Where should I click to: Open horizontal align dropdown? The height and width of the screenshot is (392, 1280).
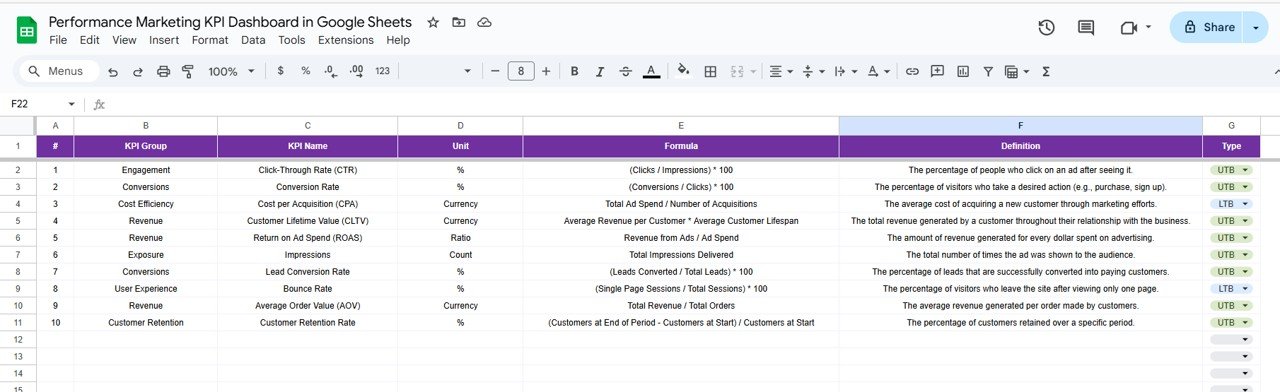780,71
